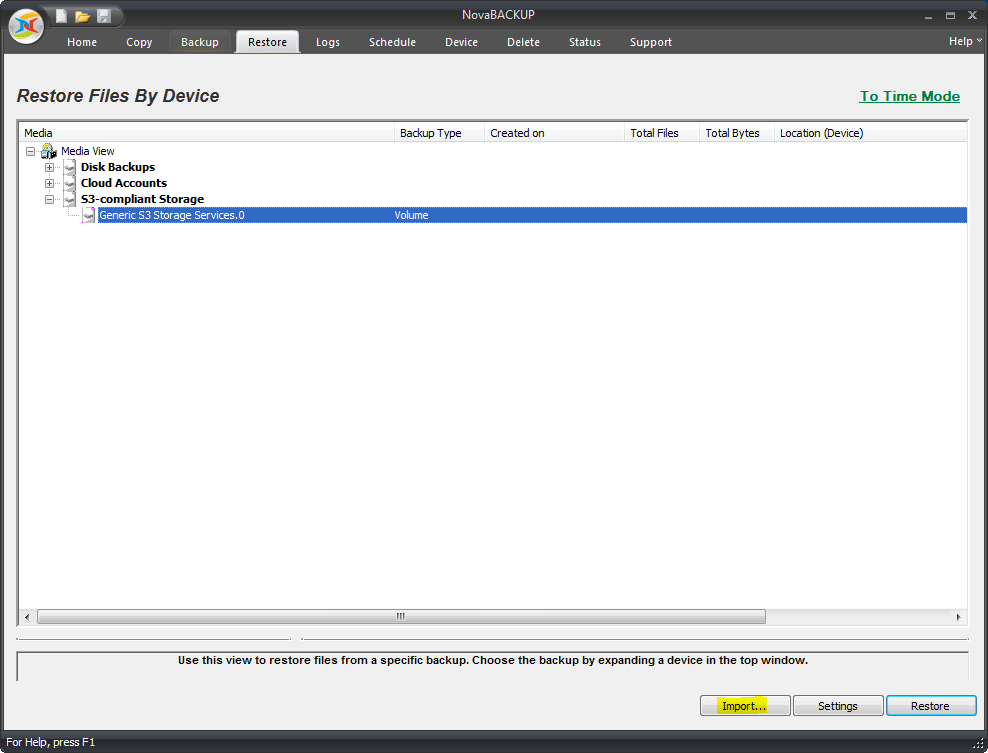Open a job with the folder icon
This screenshot has height=753, width=988.
tap(83, 16)
